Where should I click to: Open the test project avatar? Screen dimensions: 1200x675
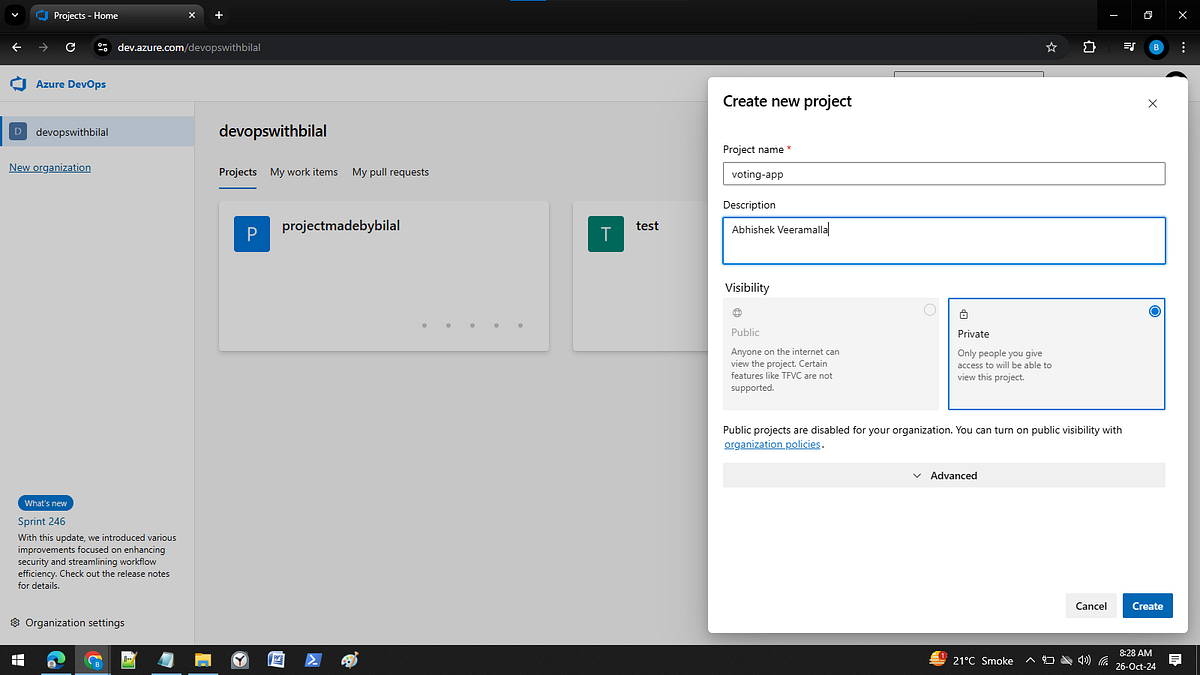click(x=605, y=233)
